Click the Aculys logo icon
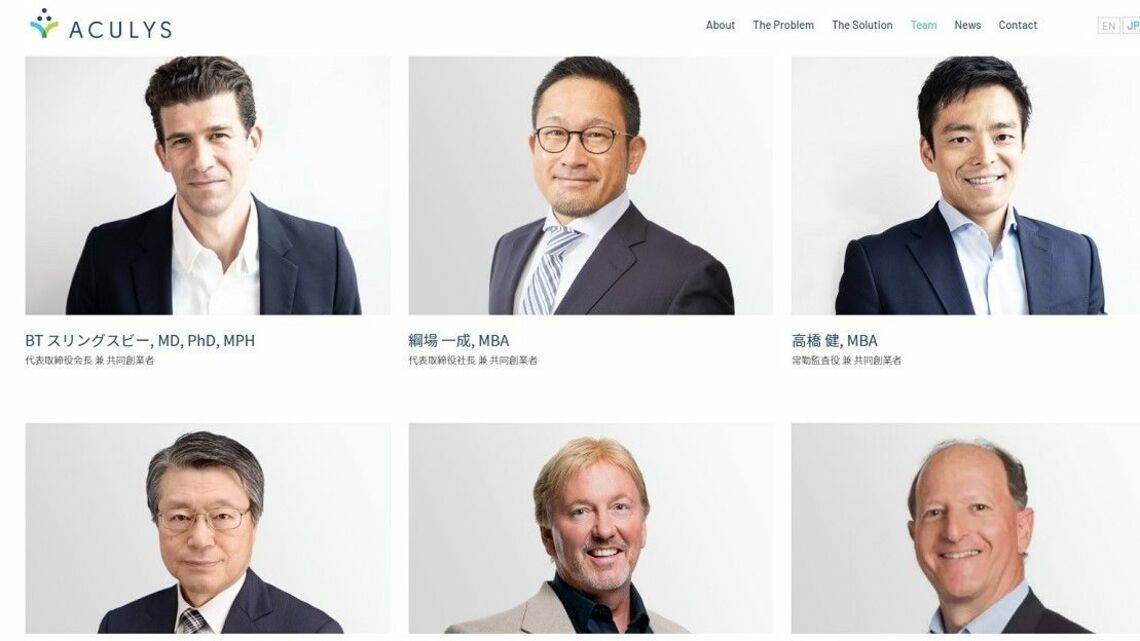The image size is (1140, 641). tap(44, 24)
